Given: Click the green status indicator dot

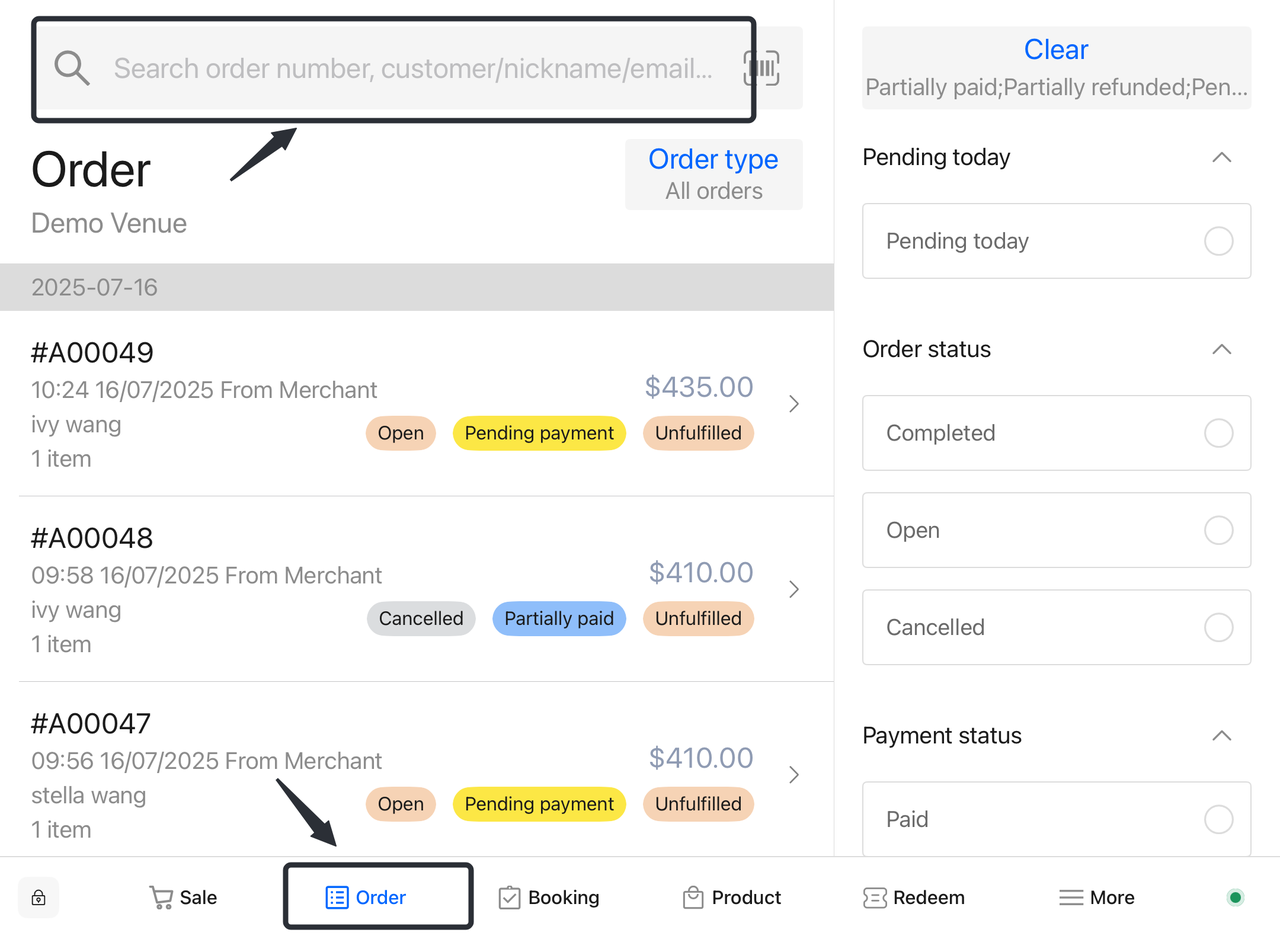Looking at the screenshot, I should (1235, 898).
